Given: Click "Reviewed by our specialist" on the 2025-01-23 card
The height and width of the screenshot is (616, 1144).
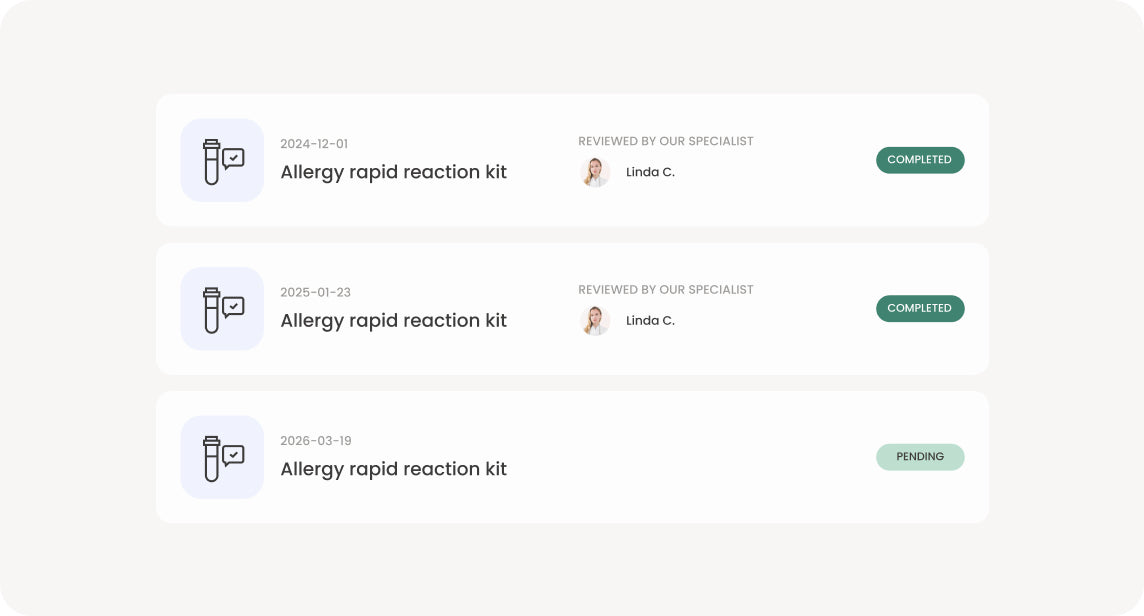Looking at the screenshot, I should [665, 289].
